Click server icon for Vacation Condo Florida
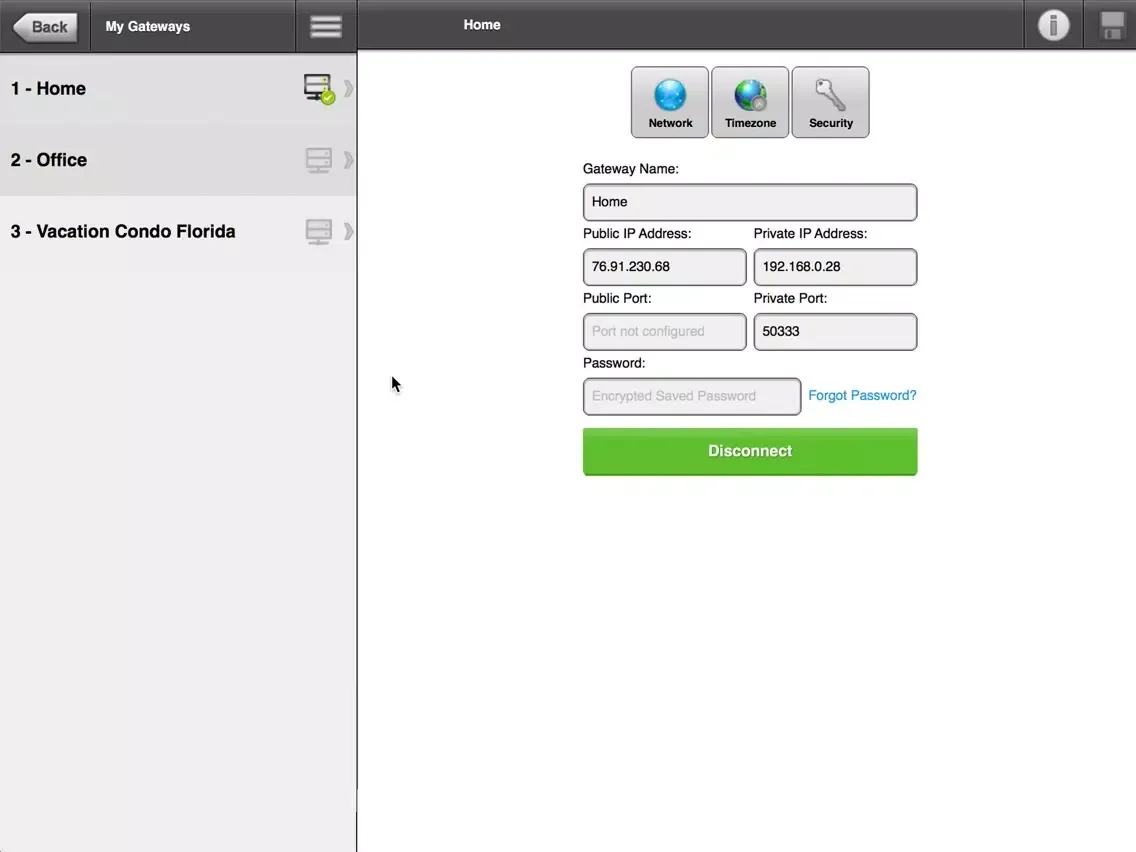This screenshot has height=852, width=1136. pos(318,232)
